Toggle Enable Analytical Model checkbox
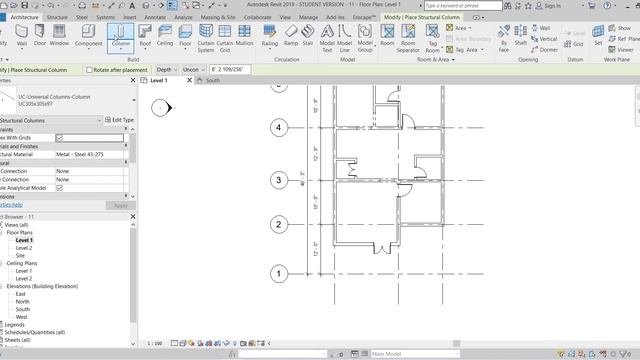The width and height of the screenshot is (640, 360). (x=59, y=188)
